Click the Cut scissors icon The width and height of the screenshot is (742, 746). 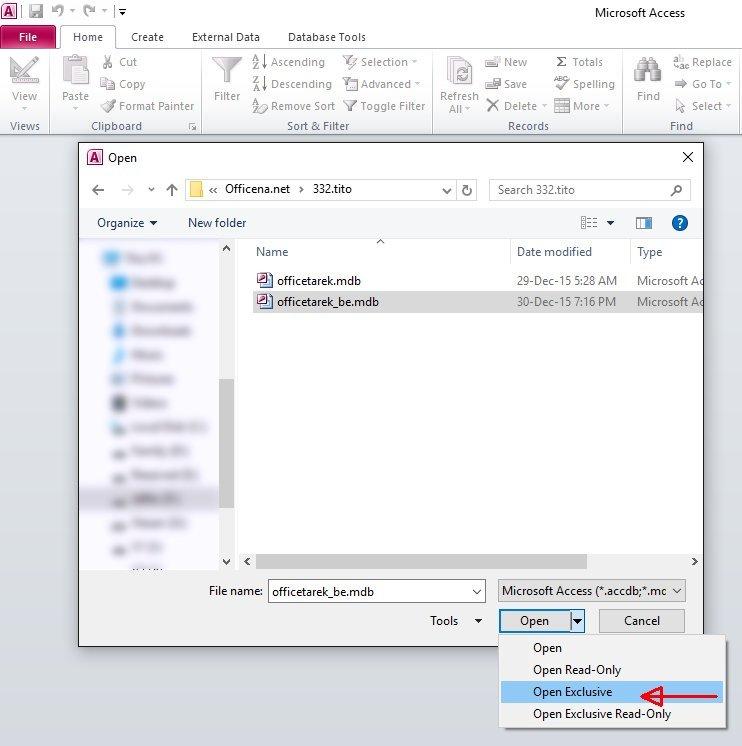pyautogui.click(x=108, y=62)
